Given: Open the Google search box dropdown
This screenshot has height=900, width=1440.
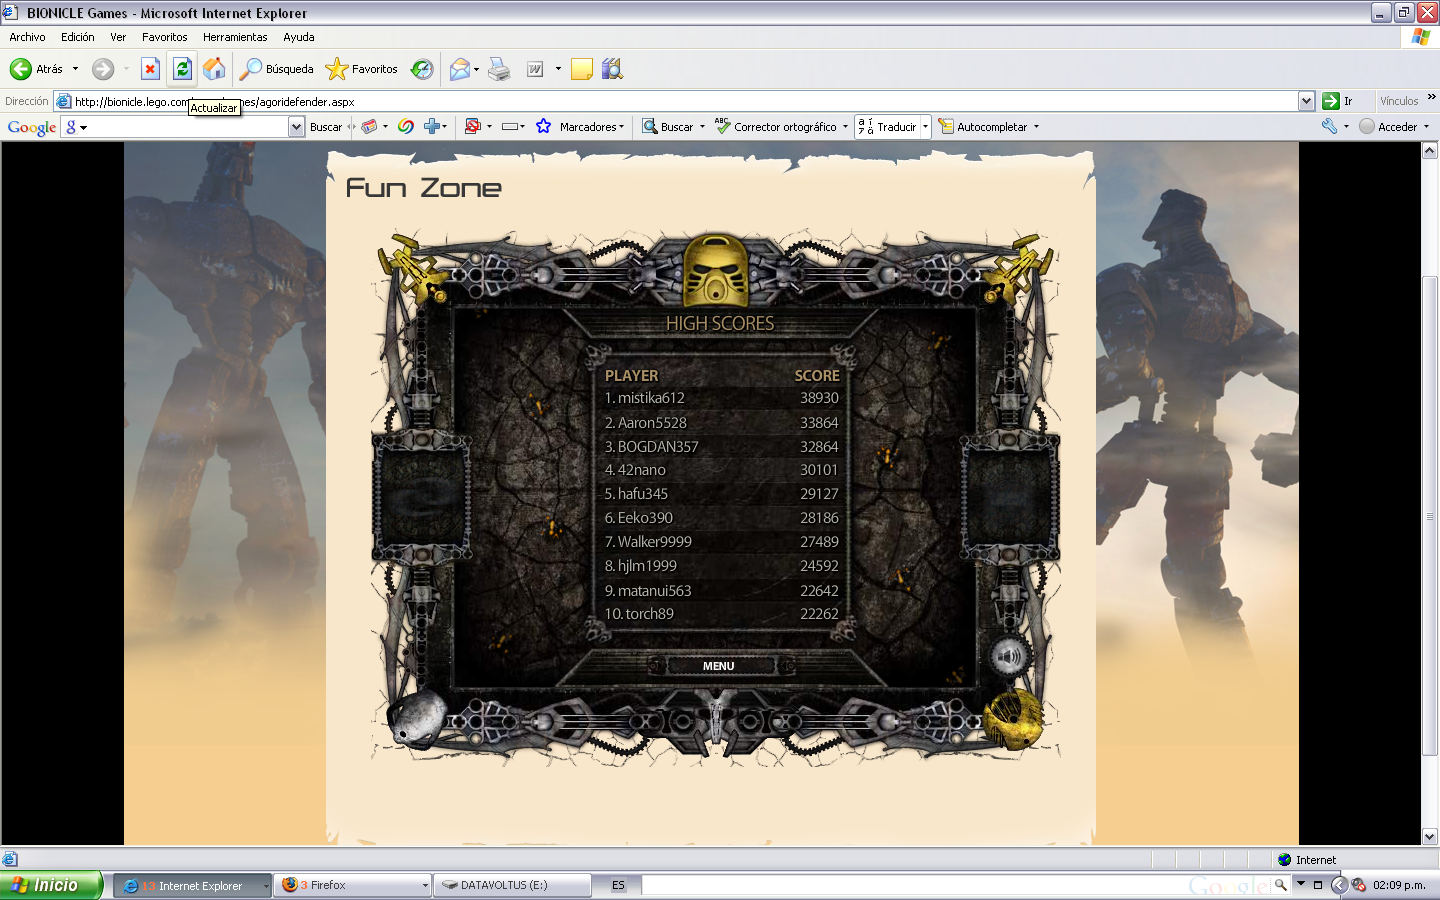Looking at the screenshot, I should (x=296, y=127).
